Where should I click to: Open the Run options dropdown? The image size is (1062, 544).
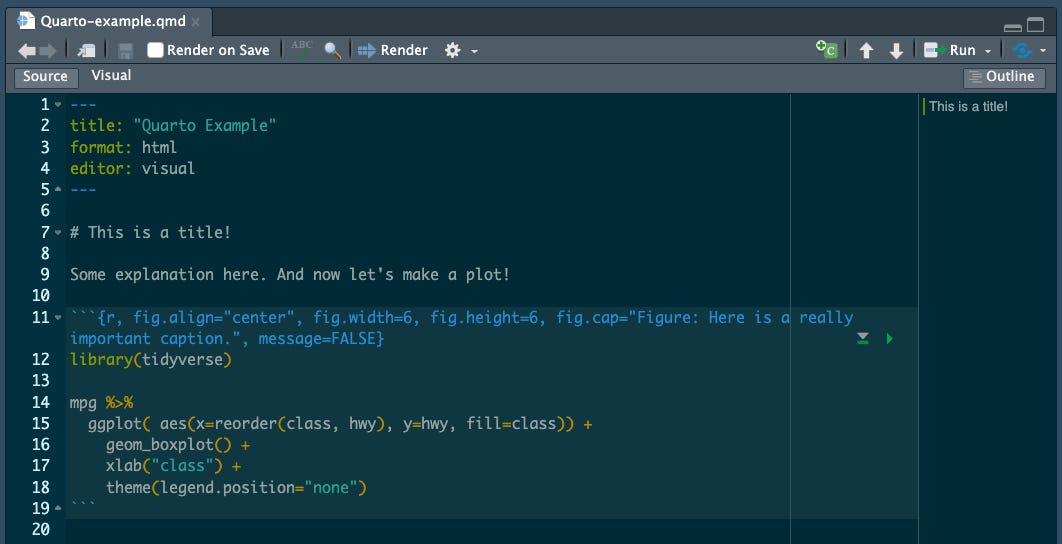[987, 51]
